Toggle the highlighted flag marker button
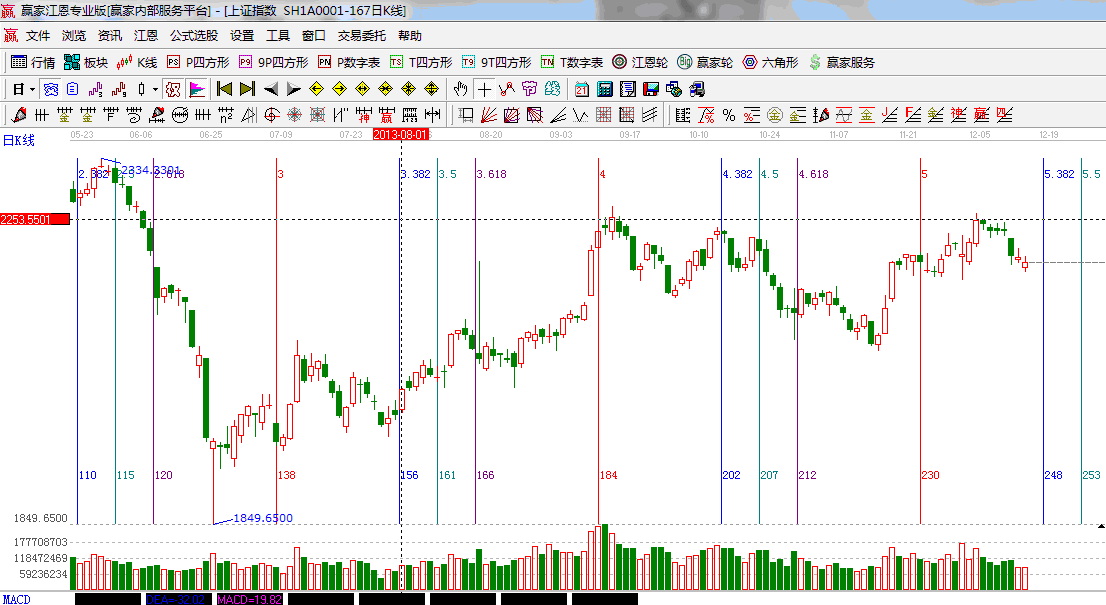The width and height of the screenshot is (1106, 605). coord(196,89)
